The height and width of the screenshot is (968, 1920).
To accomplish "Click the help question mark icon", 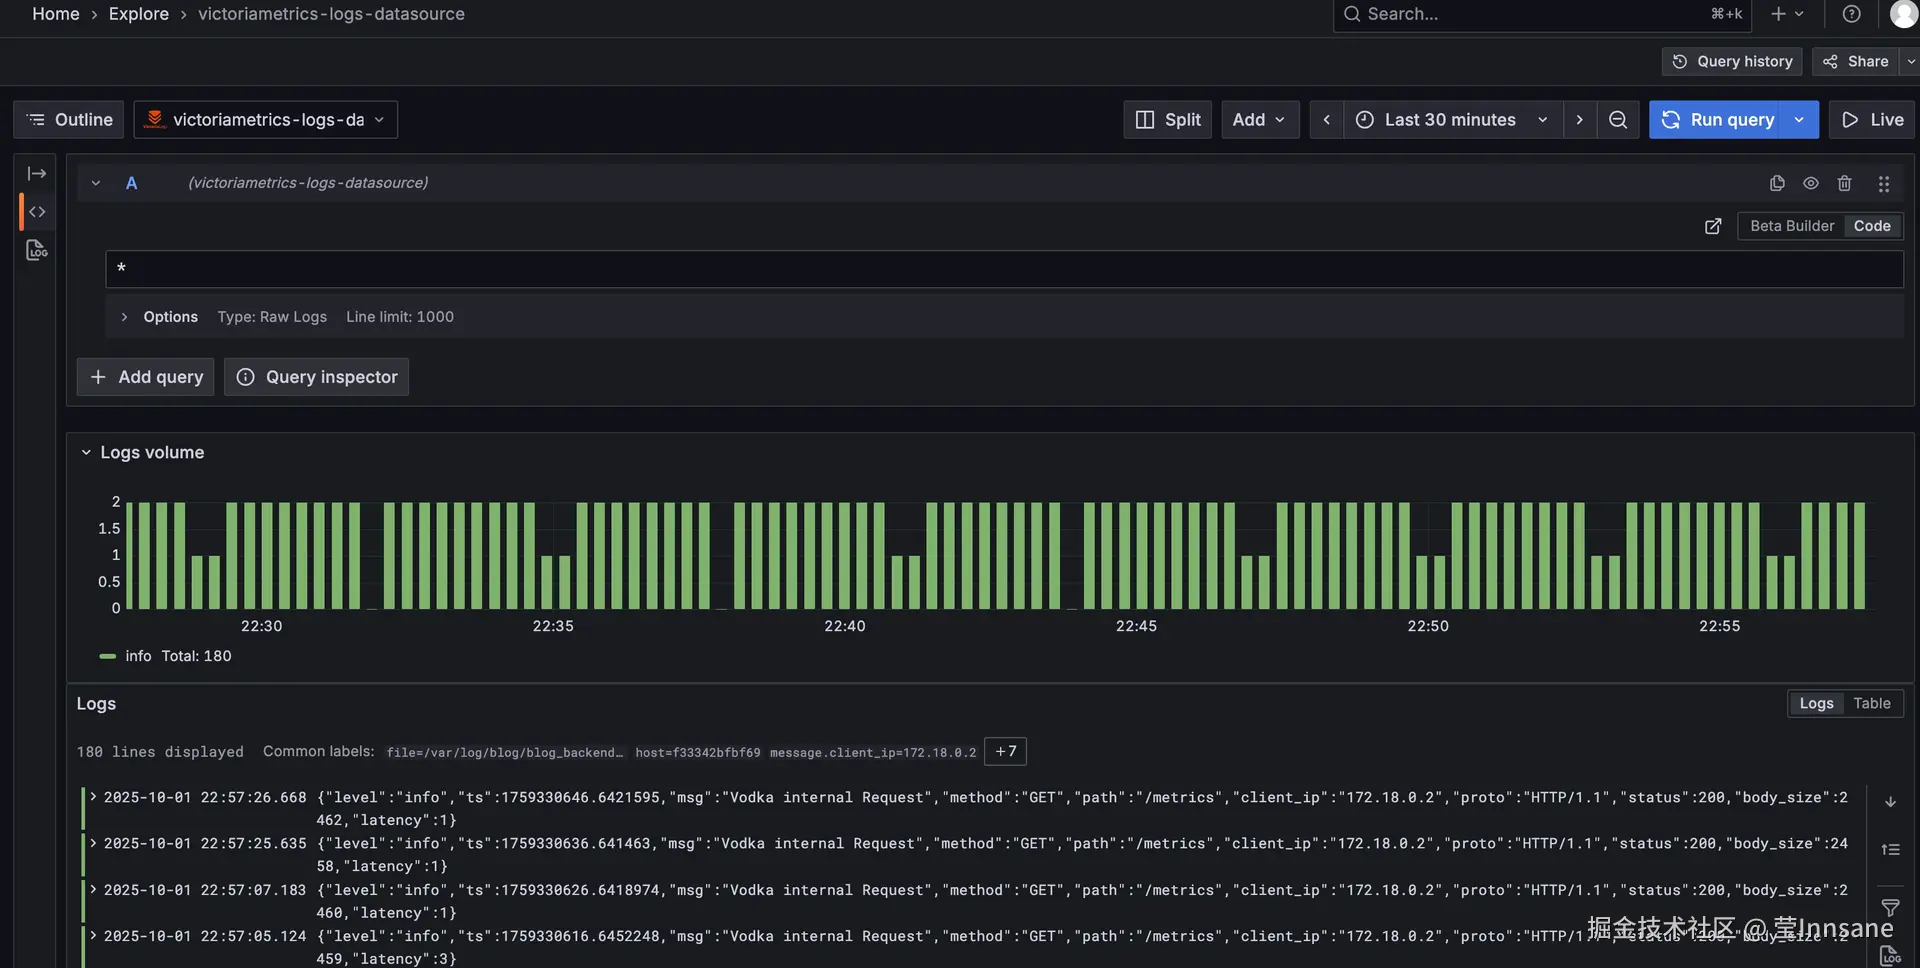I will [x=1851, y=14].
